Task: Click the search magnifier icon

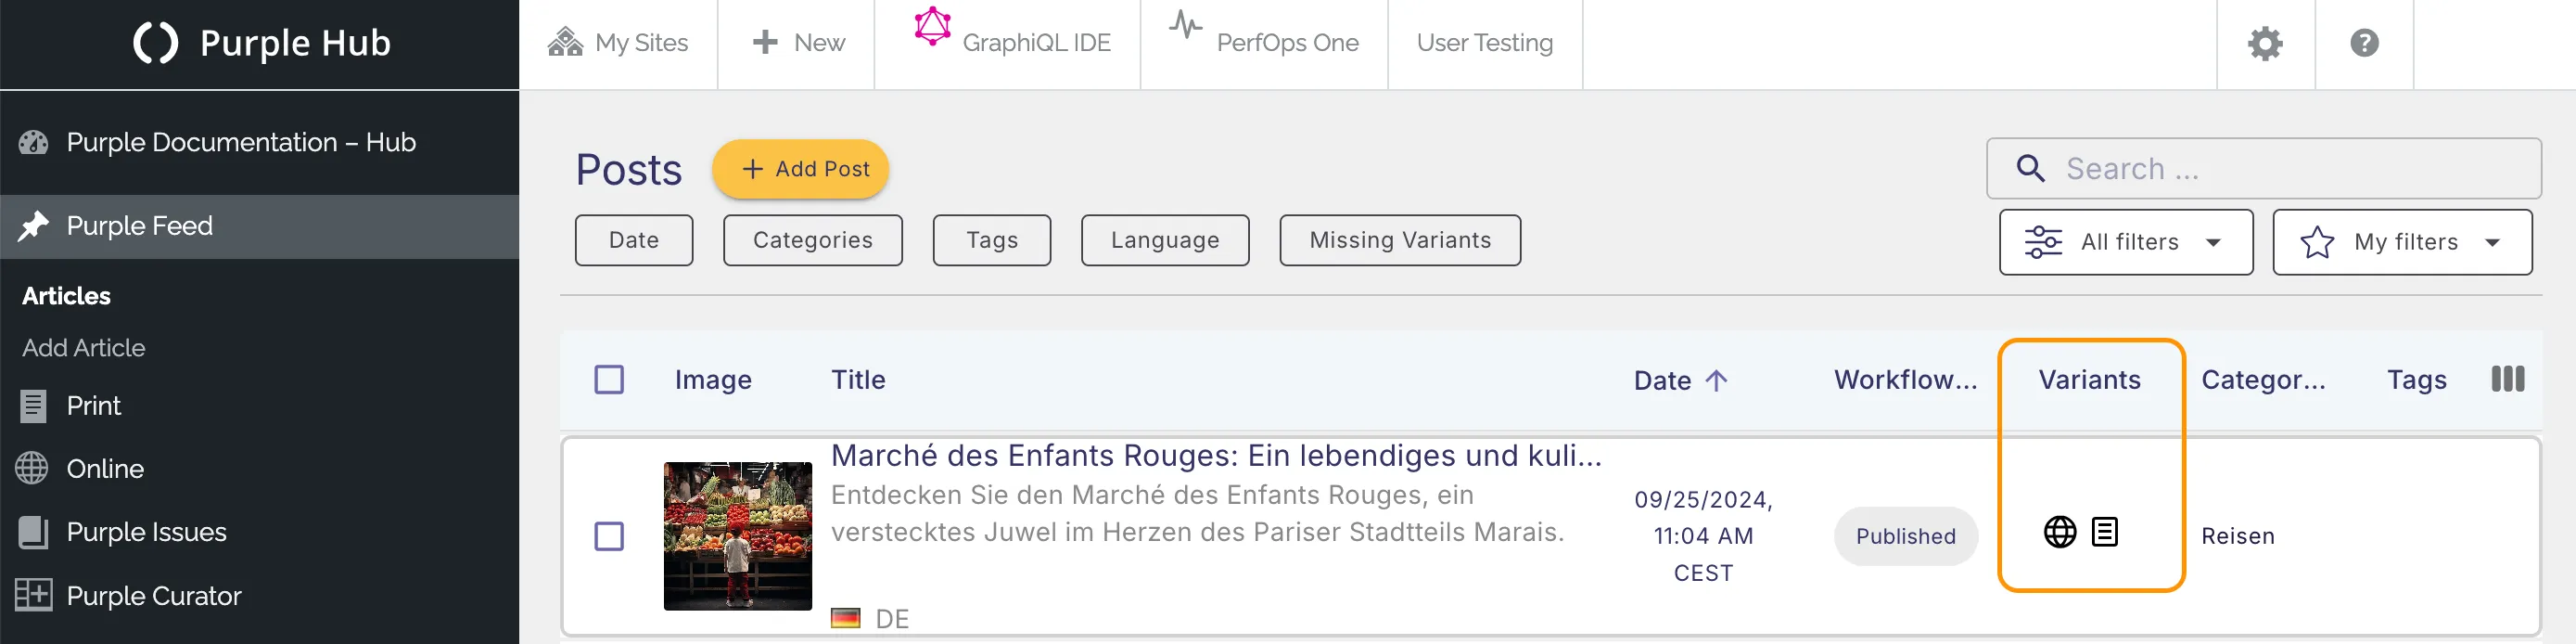Action: [x=2030, y=168]
